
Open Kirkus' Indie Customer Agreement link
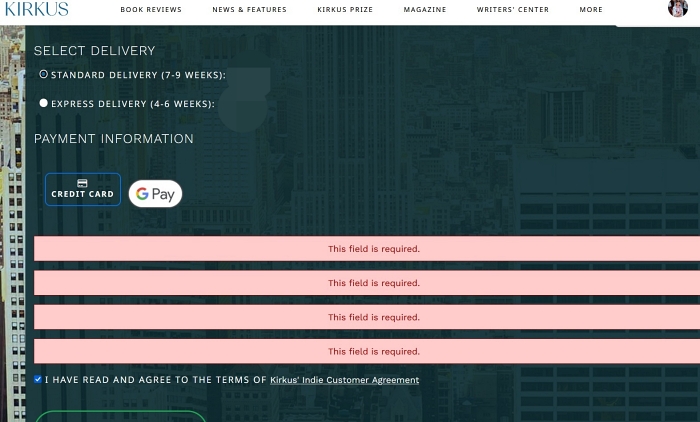(x=344, y=380)
